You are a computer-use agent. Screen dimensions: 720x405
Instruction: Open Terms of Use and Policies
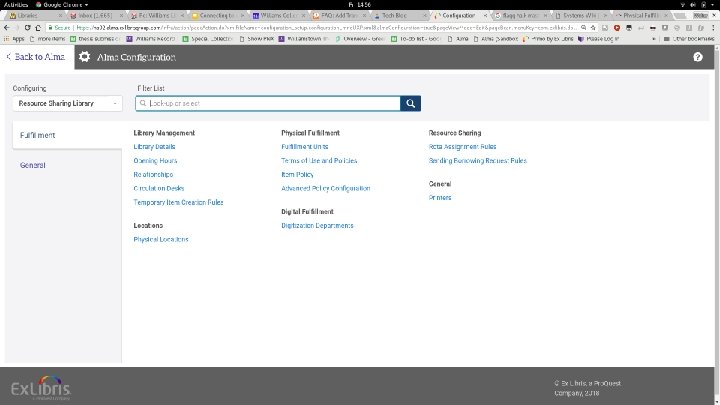[319, 161]
